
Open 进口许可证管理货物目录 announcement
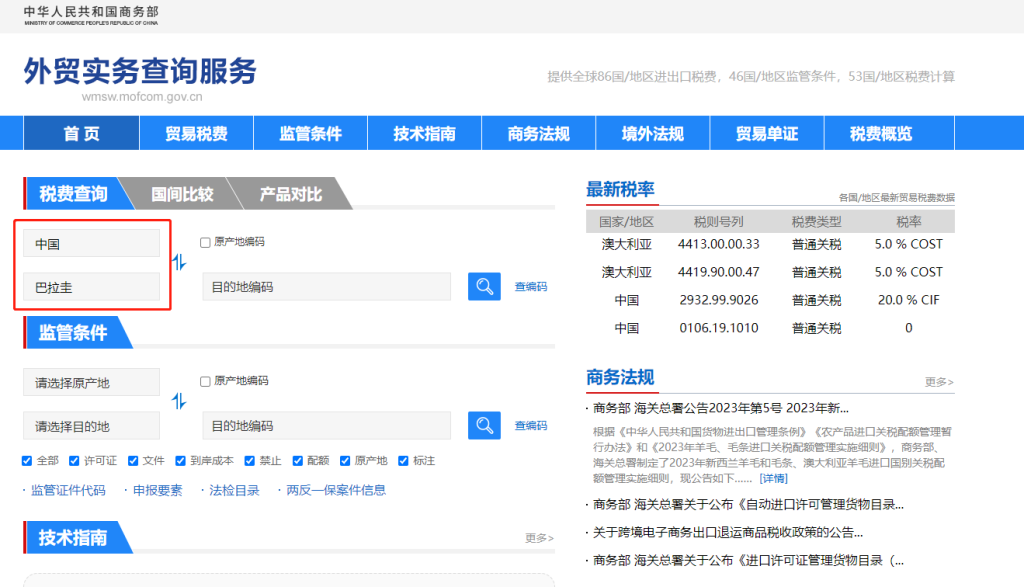(748, 561)
